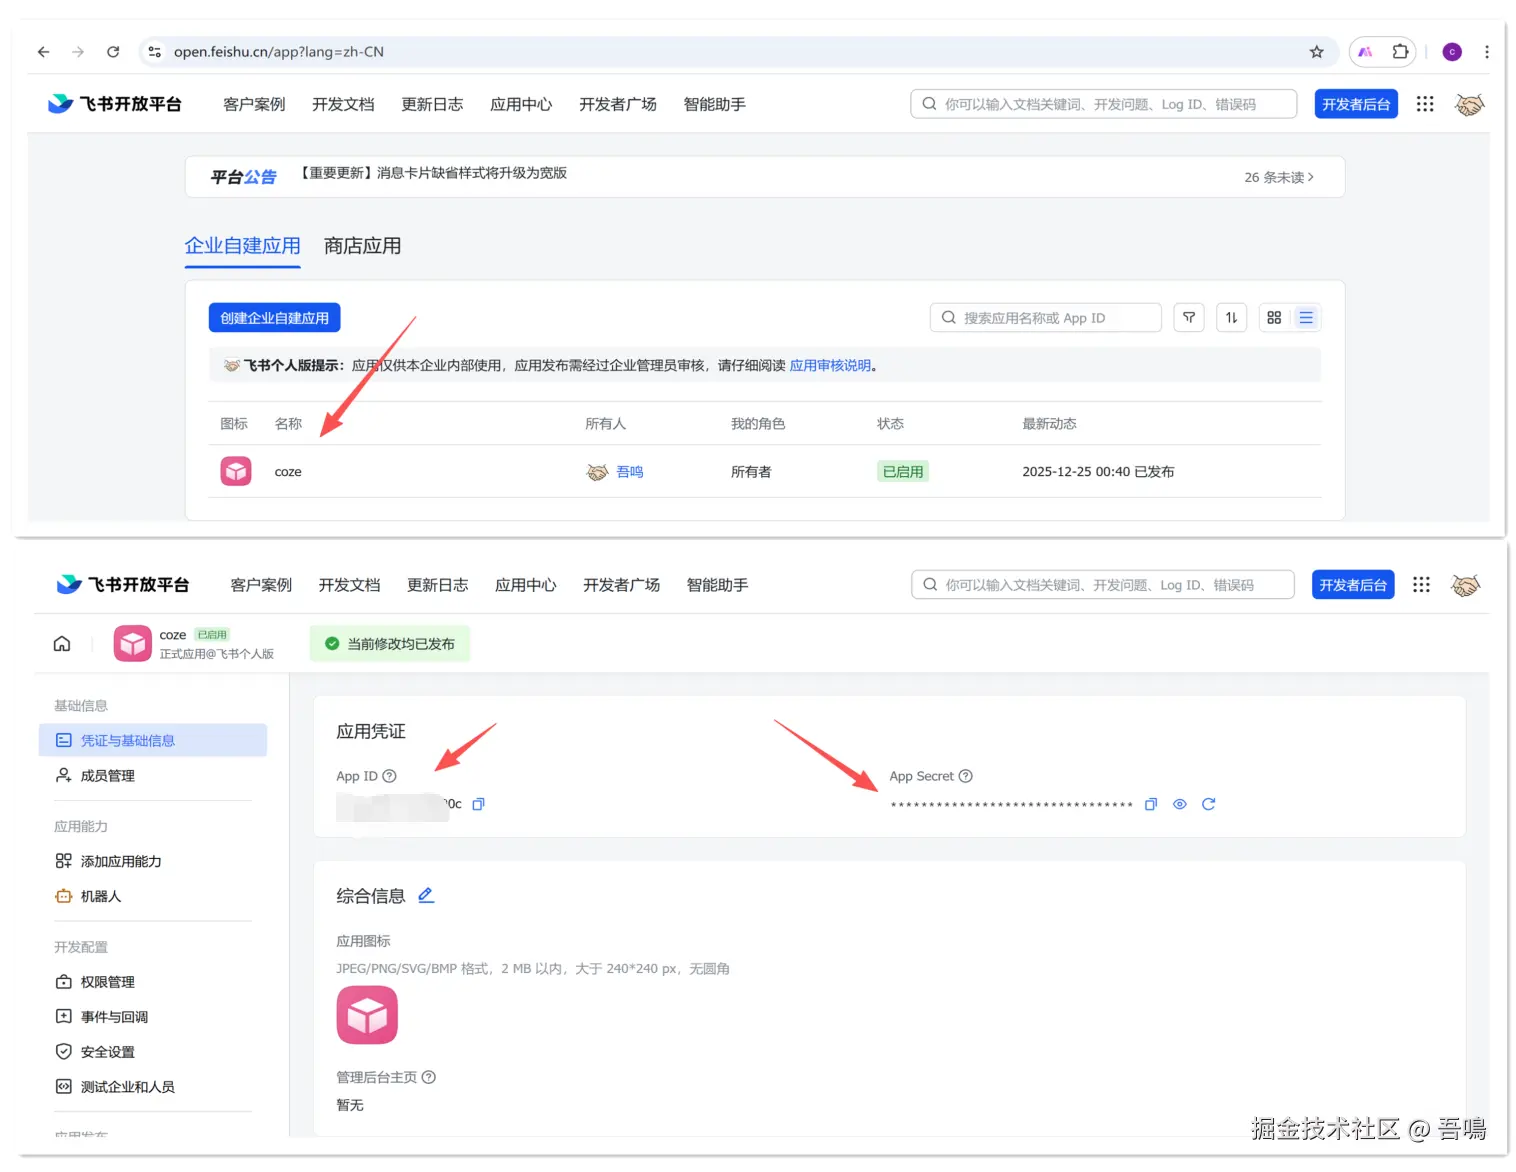The height and width of the screenshot is (1172, 1516).
Task: Reload page with browser refresh icon
Action: (x=113, y=52)
